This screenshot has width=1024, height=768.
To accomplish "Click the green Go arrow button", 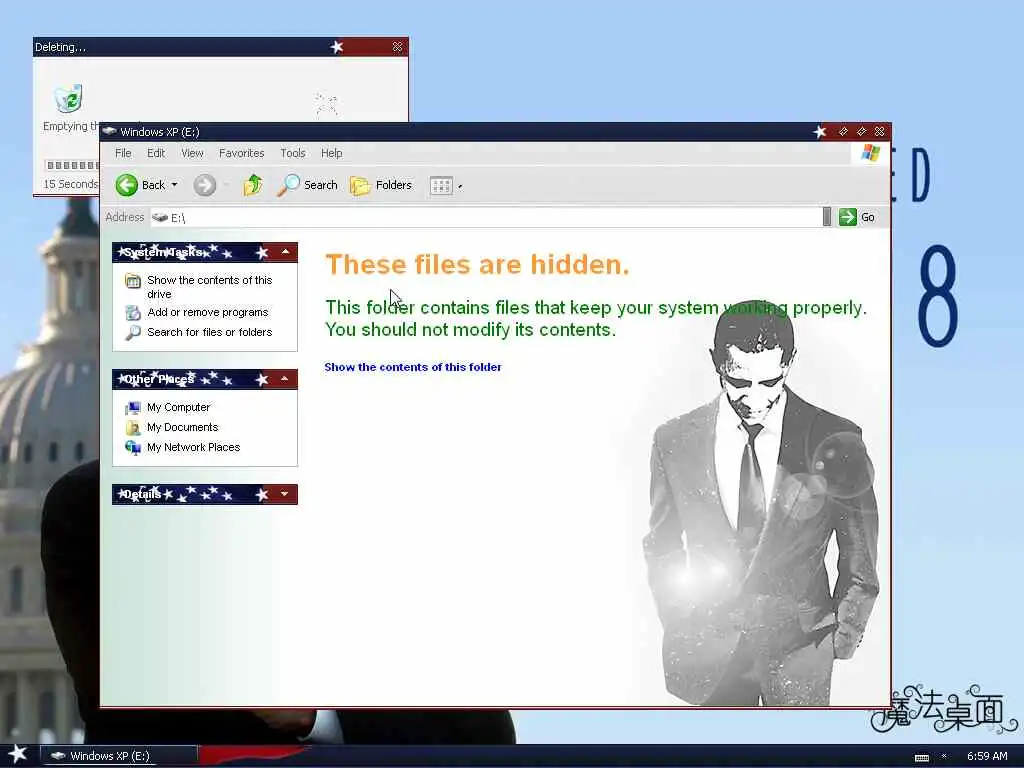I will tap(848, 217).
